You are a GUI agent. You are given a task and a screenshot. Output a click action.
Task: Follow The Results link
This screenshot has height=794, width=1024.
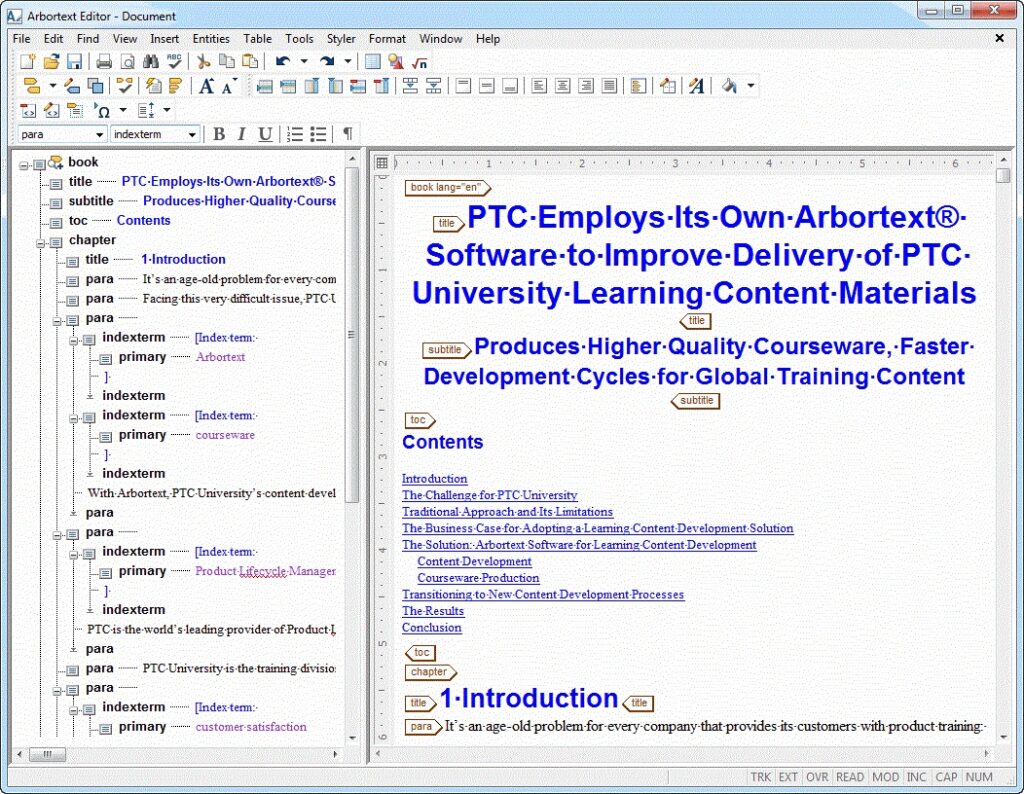click(x=433, y=611)
